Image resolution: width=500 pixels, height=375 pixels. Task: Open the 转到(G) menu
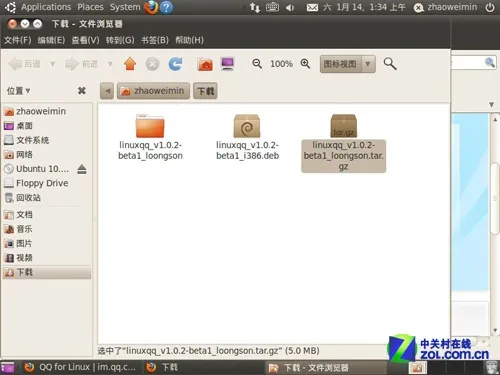[120, 40]
